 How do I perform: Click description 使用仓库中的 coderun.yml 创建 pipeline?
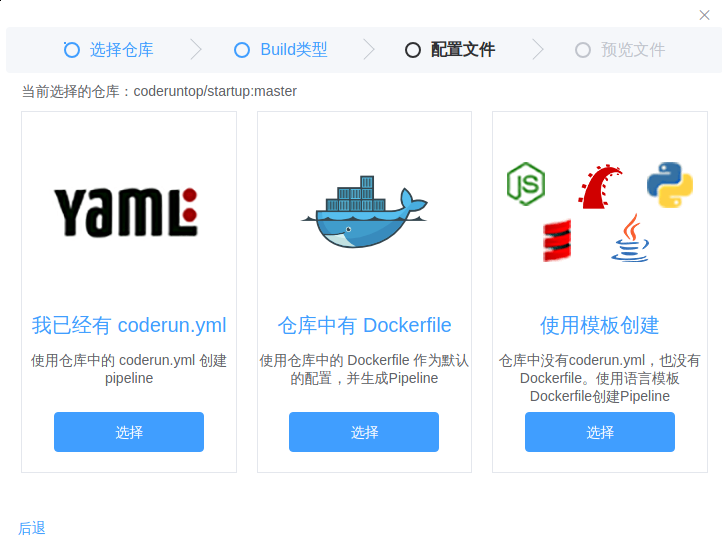129,369
